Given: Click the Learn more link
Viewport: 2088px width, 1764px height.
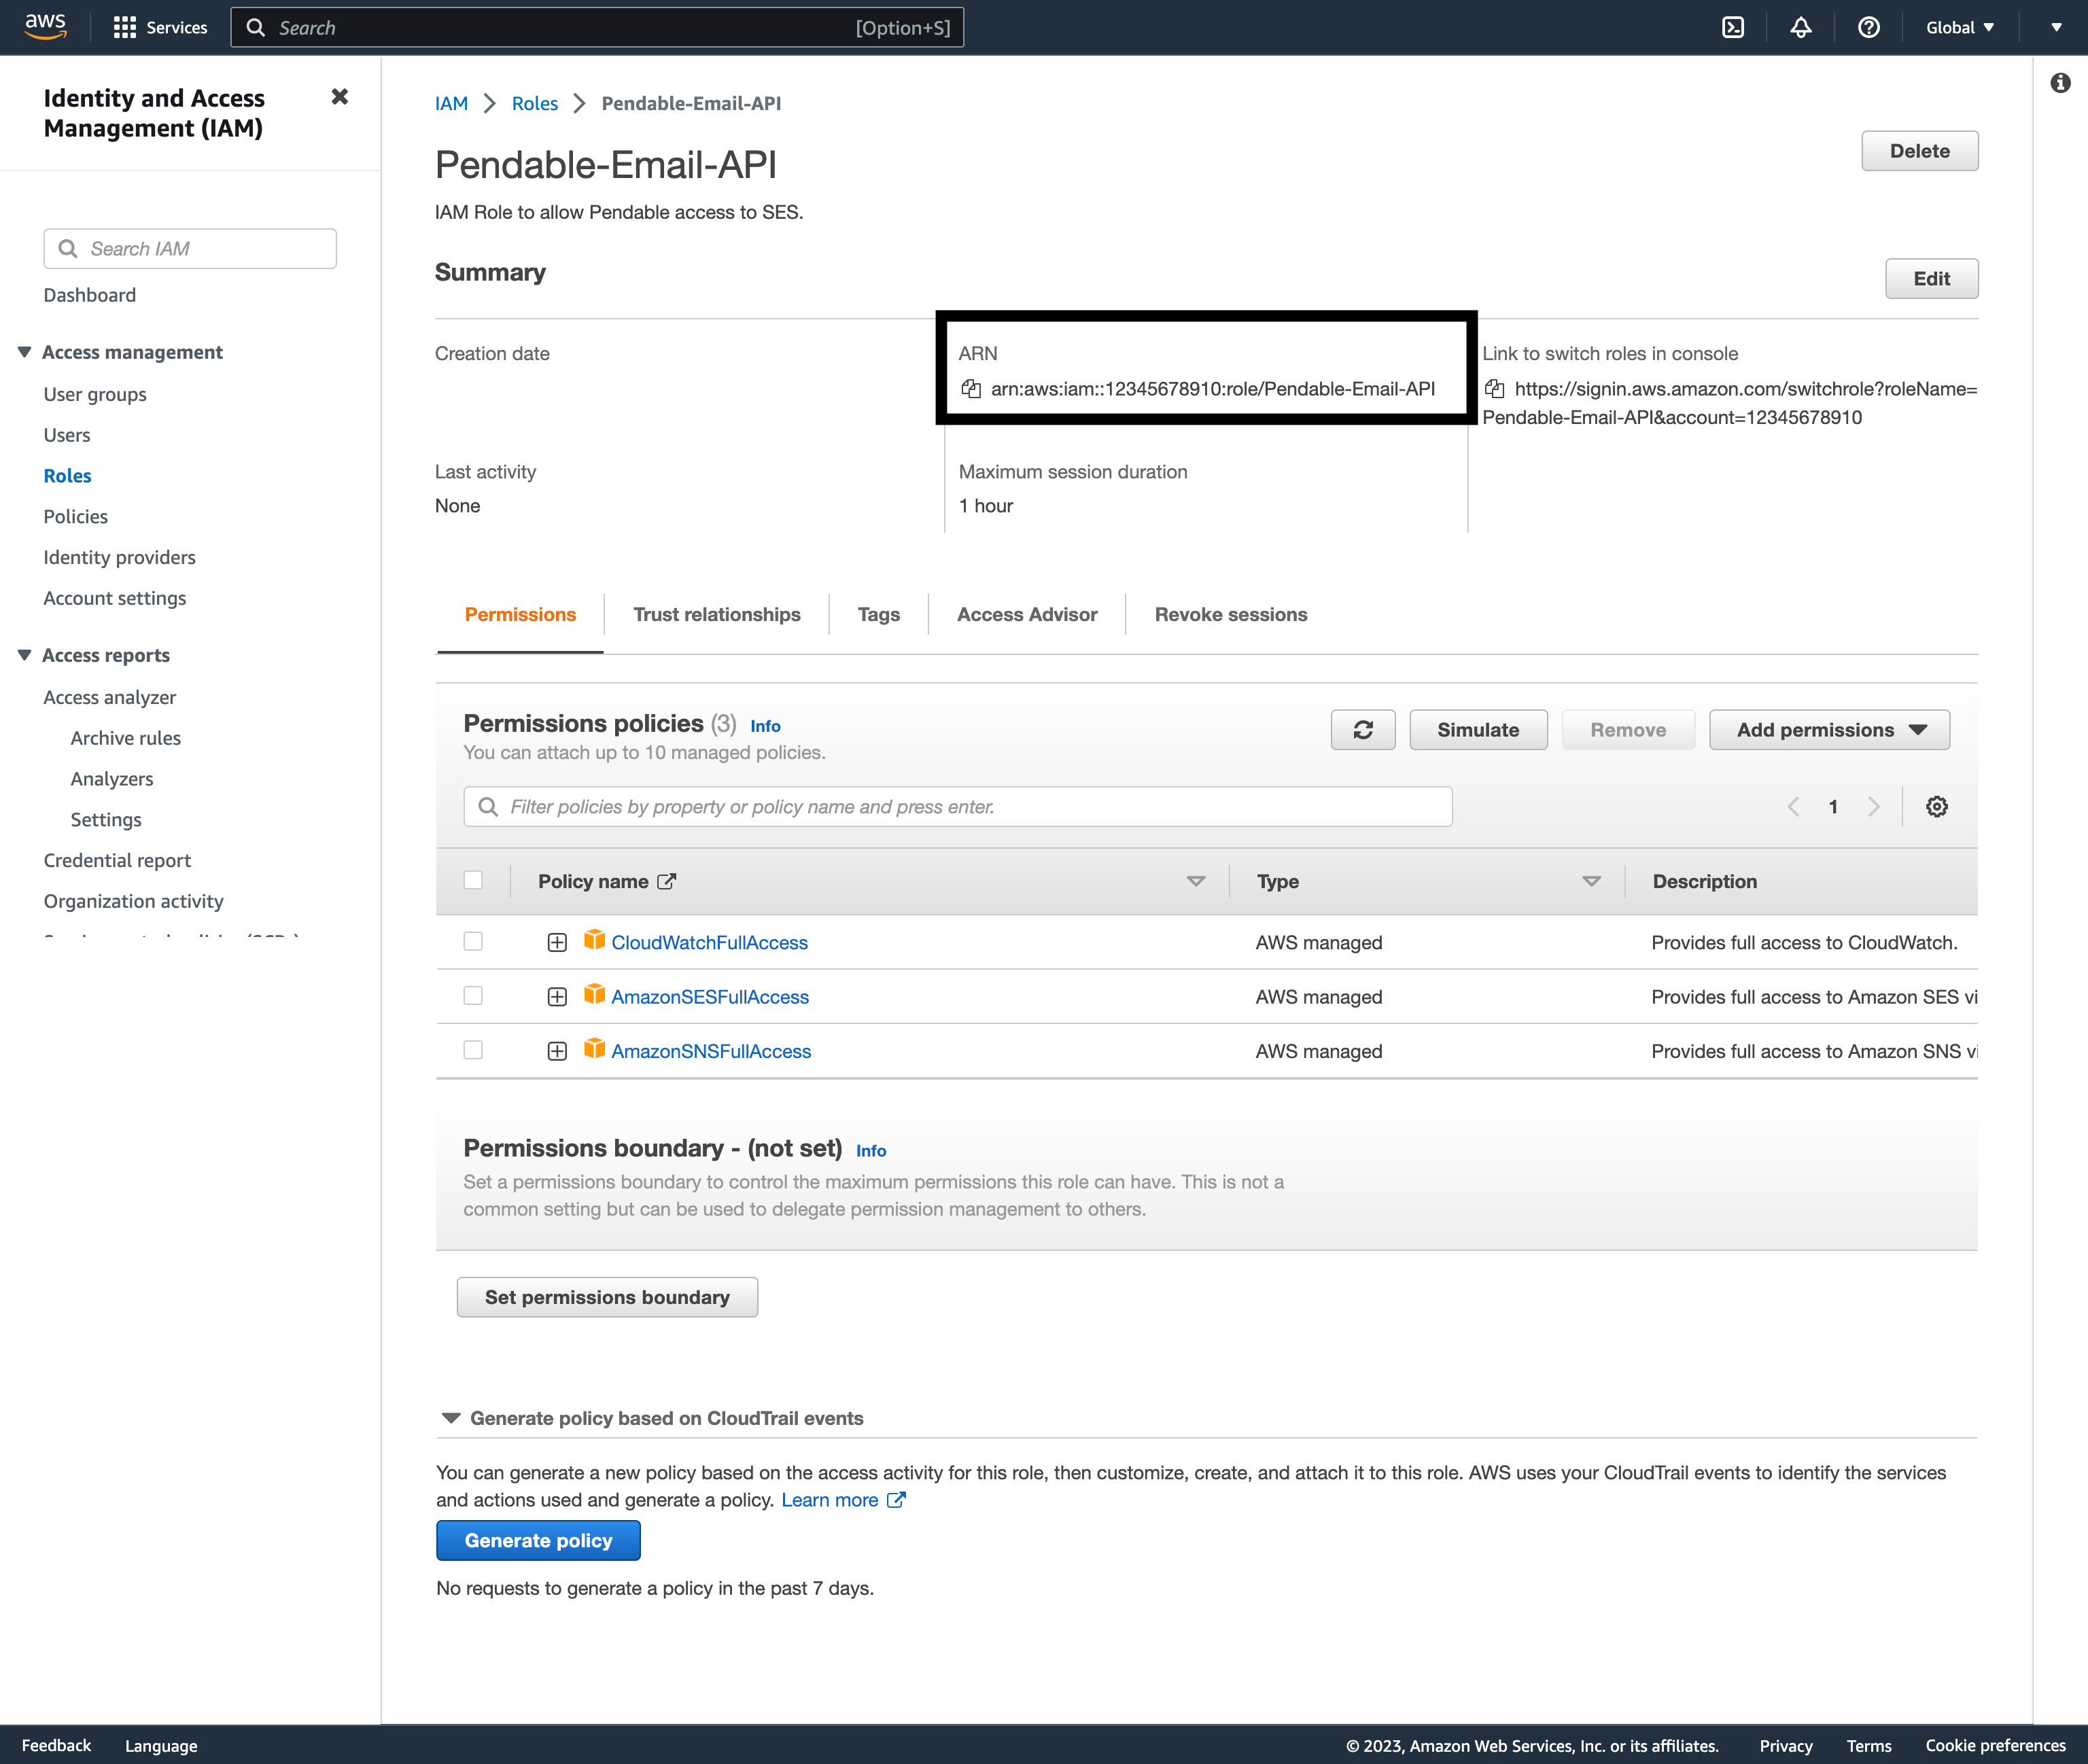Looking at the screenshot, I should pos(830,1500).
